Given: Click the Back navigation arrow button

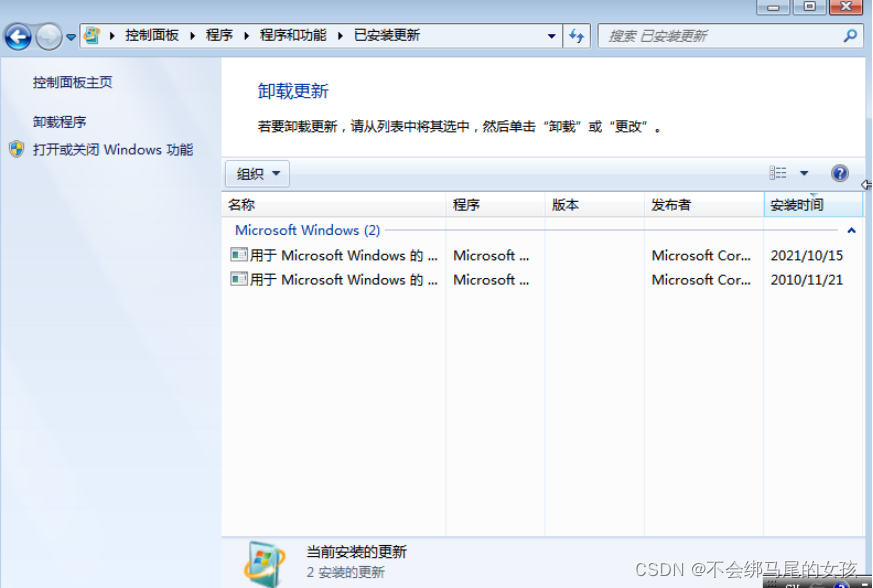Looking at the screenshot, I should coord(18,37).
